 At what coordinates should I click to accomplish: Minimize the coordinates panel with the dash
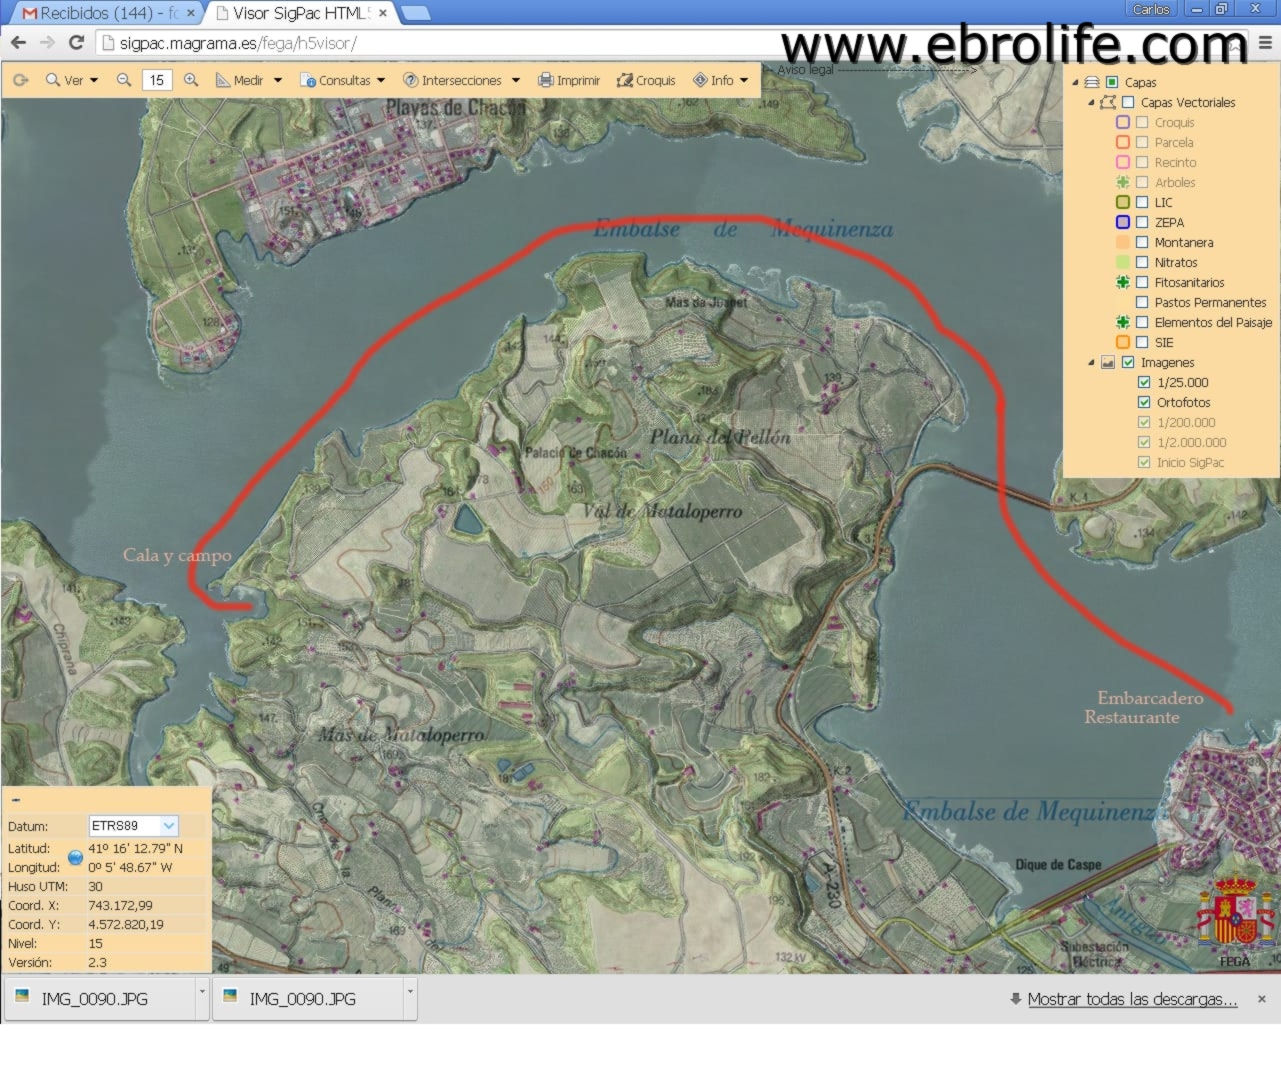(x=16, y=800)
